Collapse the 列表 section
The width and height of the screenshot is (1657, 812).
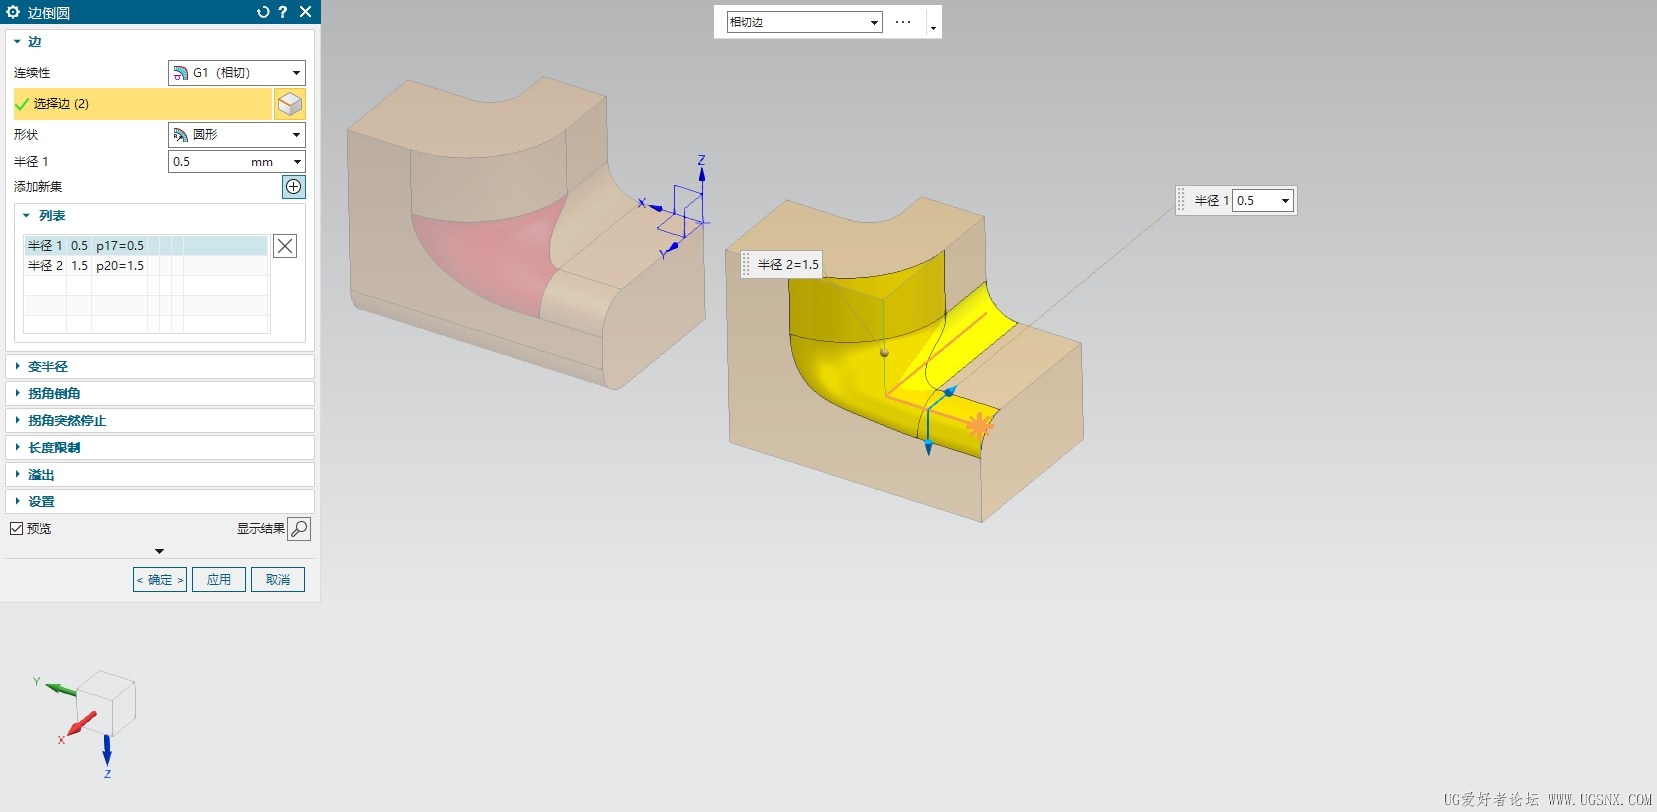tap(27, 216)
